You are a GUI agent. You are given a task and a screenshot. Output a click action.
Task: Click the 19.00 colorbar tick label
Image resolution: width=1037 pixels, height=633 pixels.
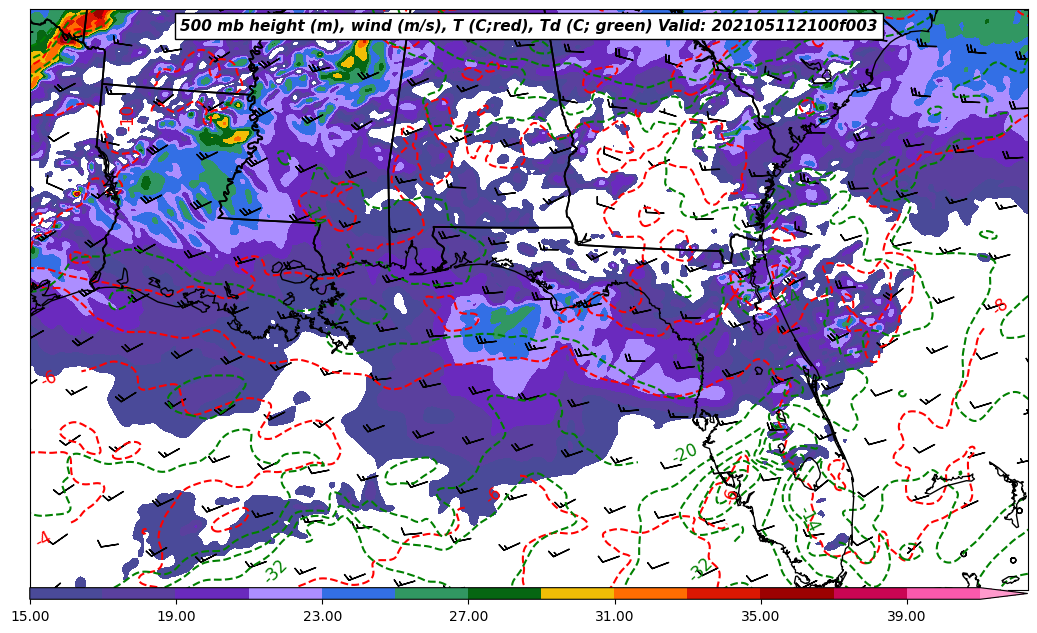click(176, 616)
